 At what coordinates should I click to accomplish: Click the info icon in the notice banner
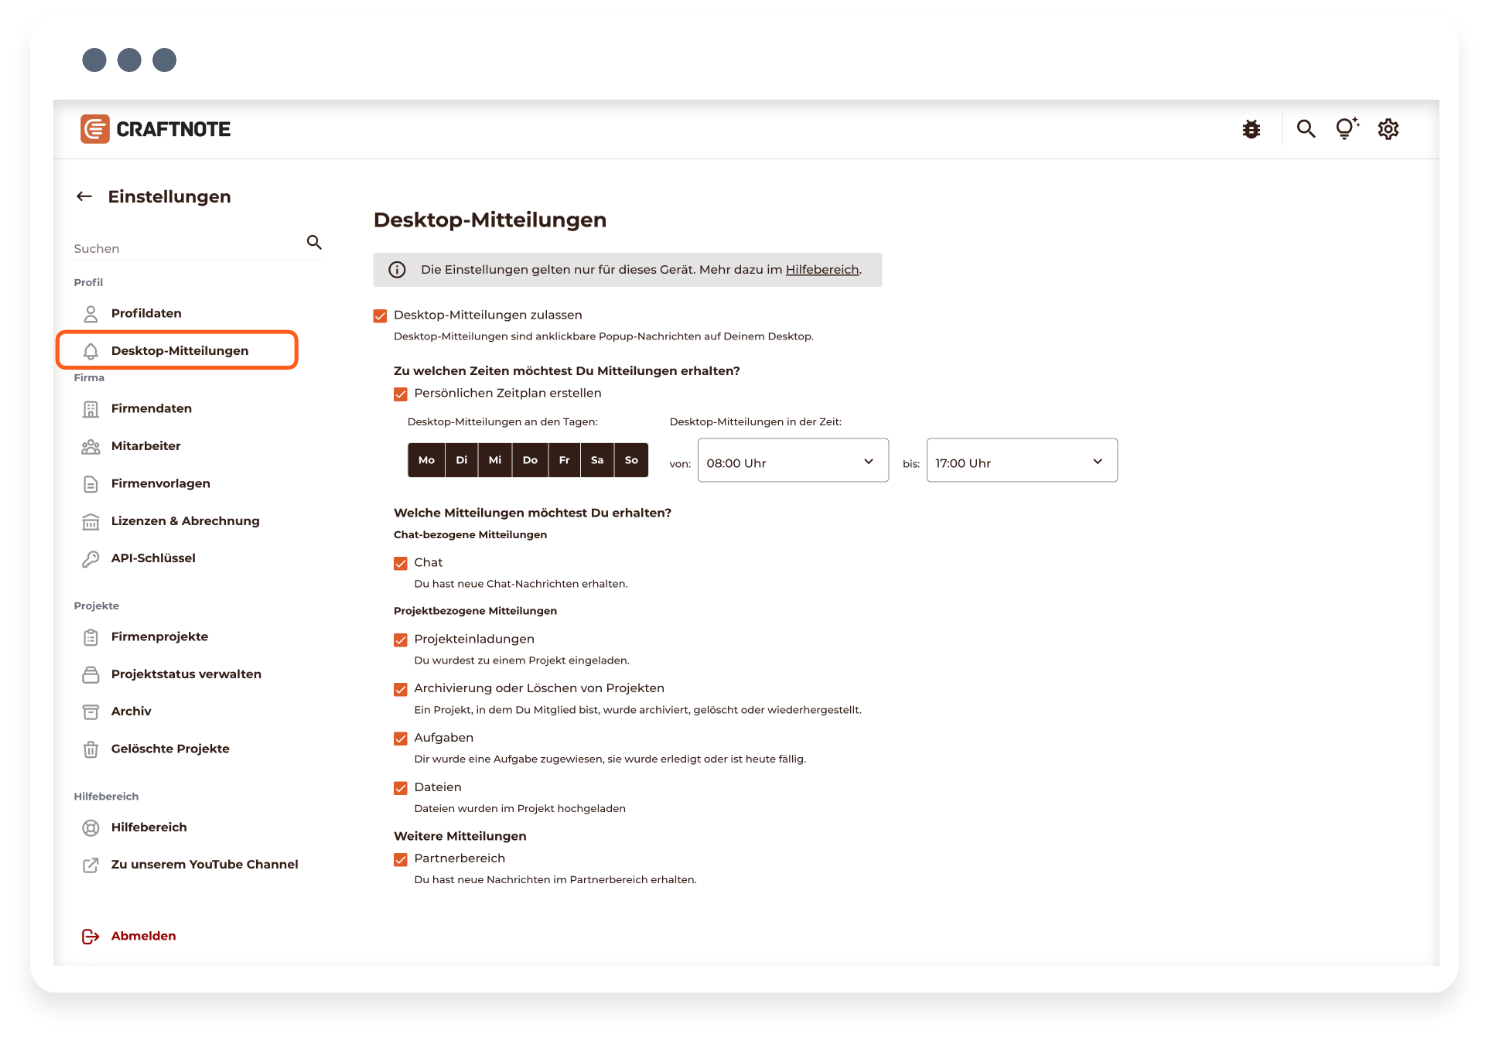[397, 270]
